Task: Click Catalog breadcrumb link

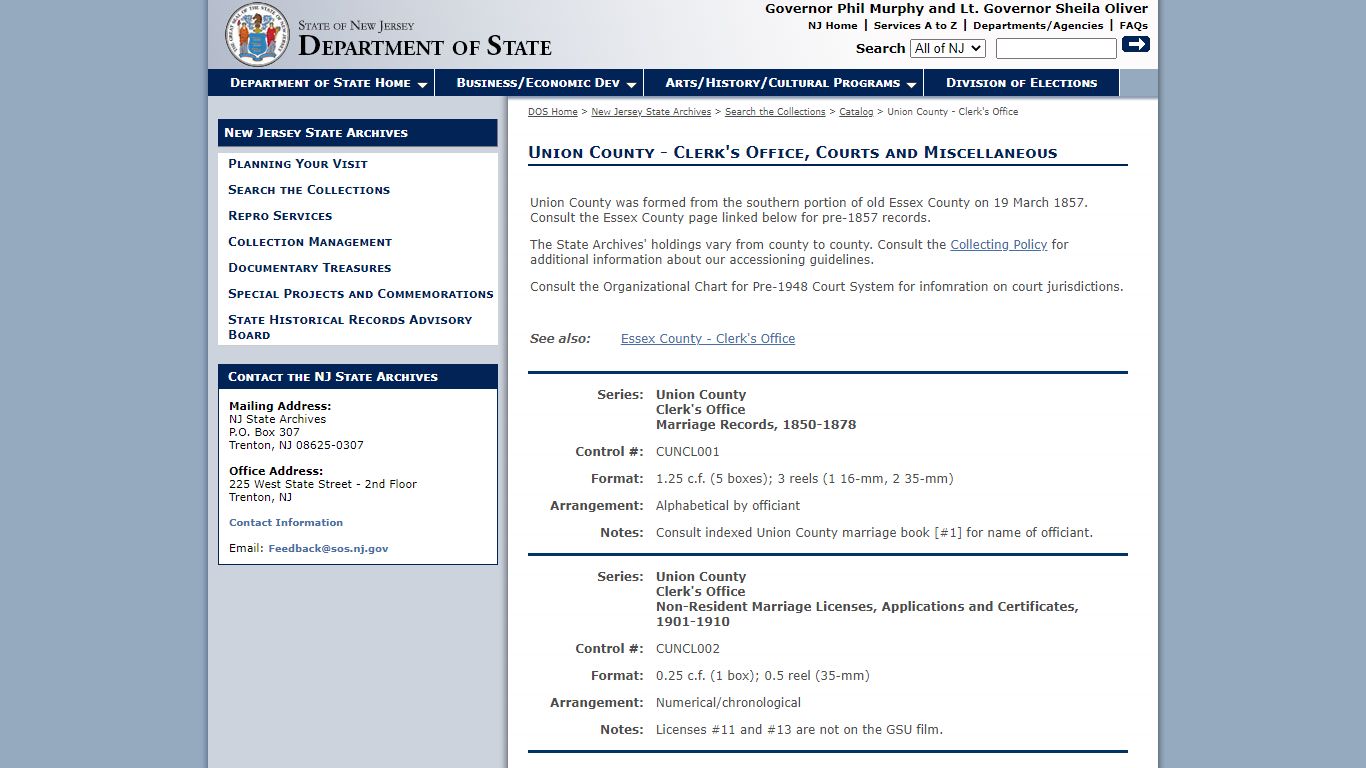Action: [856, 112]
